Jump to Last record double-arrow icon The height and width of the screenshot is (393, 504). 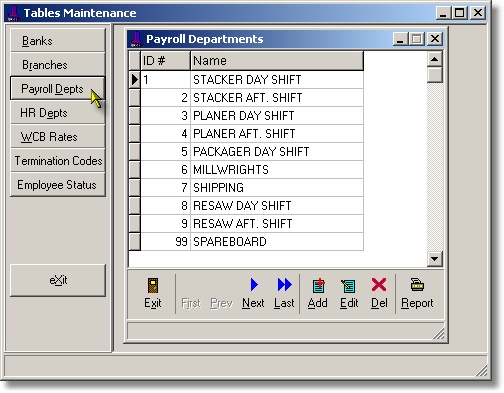pos(284,285)
